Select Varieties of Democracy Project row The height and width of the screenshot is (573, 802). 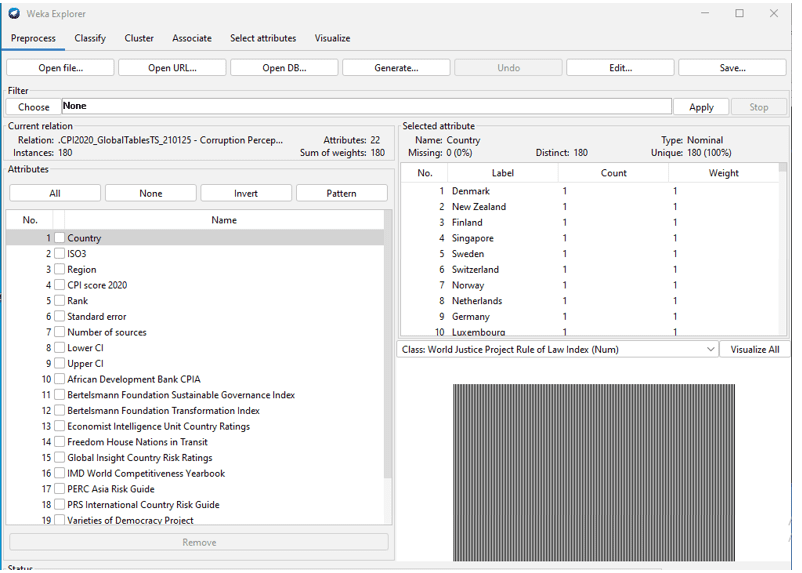tap(195, 519)
